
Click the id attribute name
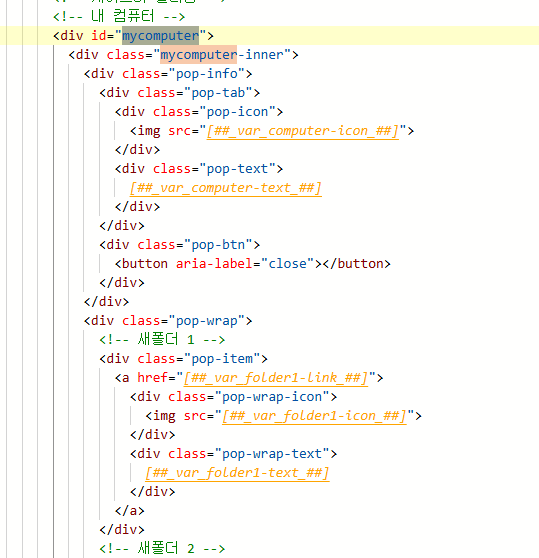click(99, 36)
